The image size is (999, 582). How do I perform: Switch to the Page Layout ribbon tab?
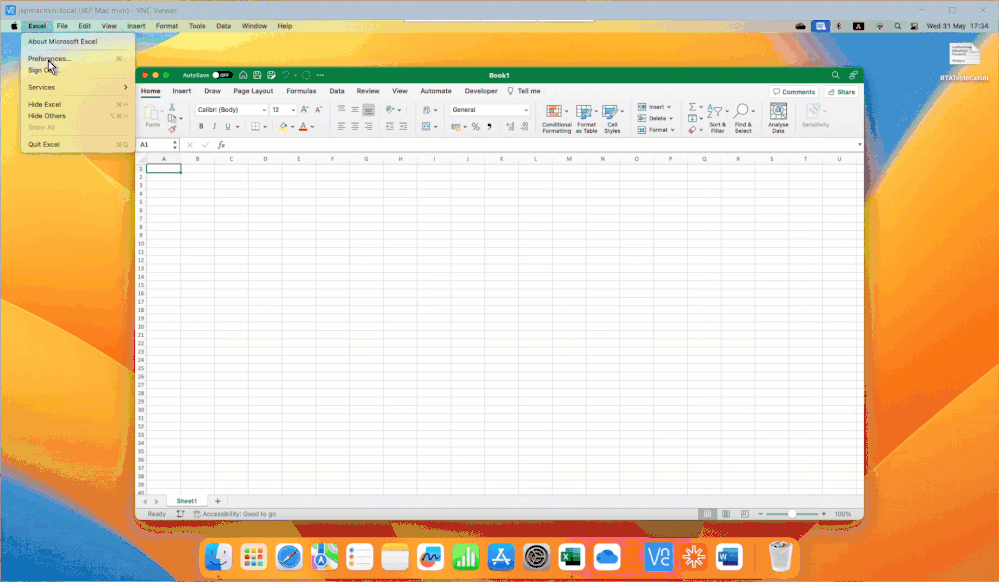pyautogui.click(x=253, y=91)
